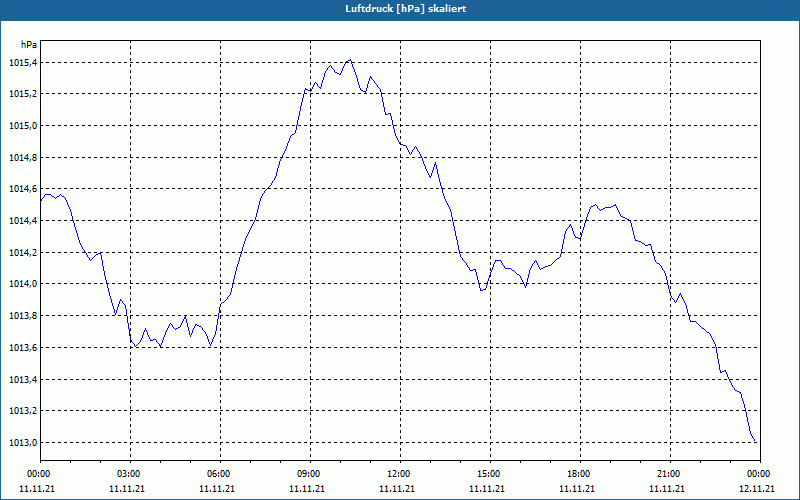The height and width of the screenshot is (500, 800).
Task: Click the 'hPa' unit label
Action: tap(29, 44)
